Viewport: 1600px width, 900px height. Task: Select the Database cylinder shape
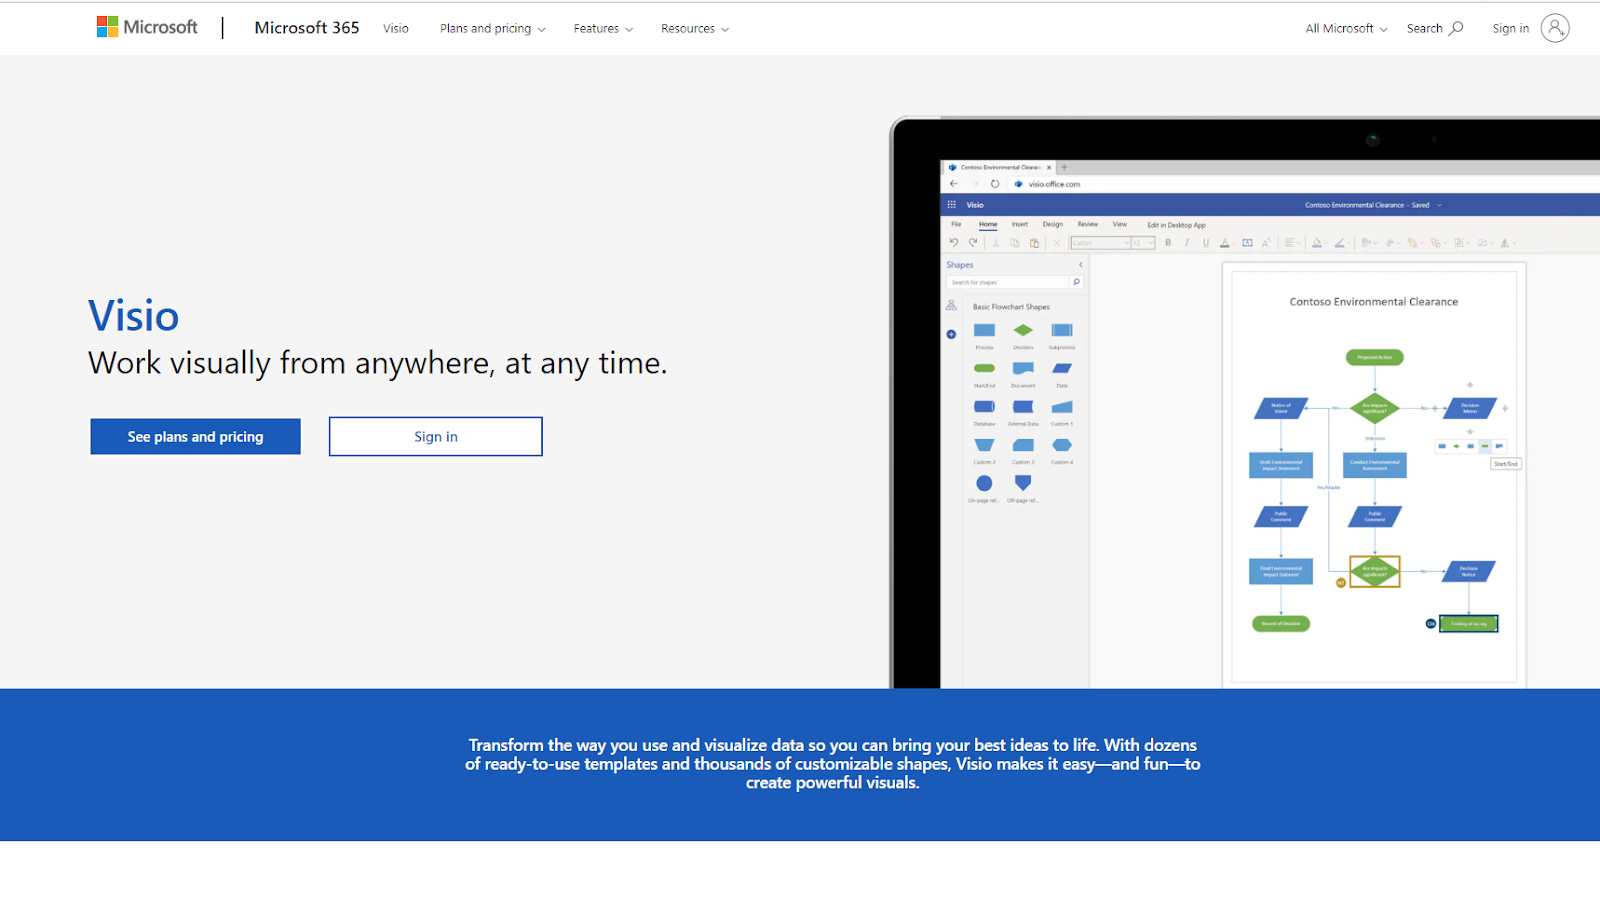pyautogui.click(x=984, y=407)
